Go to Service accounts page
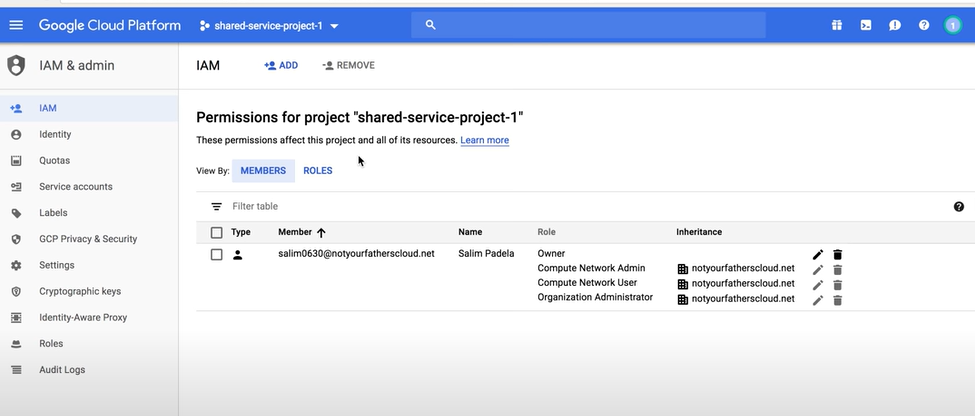Screen dimensions: 975x416 point(89,187)
